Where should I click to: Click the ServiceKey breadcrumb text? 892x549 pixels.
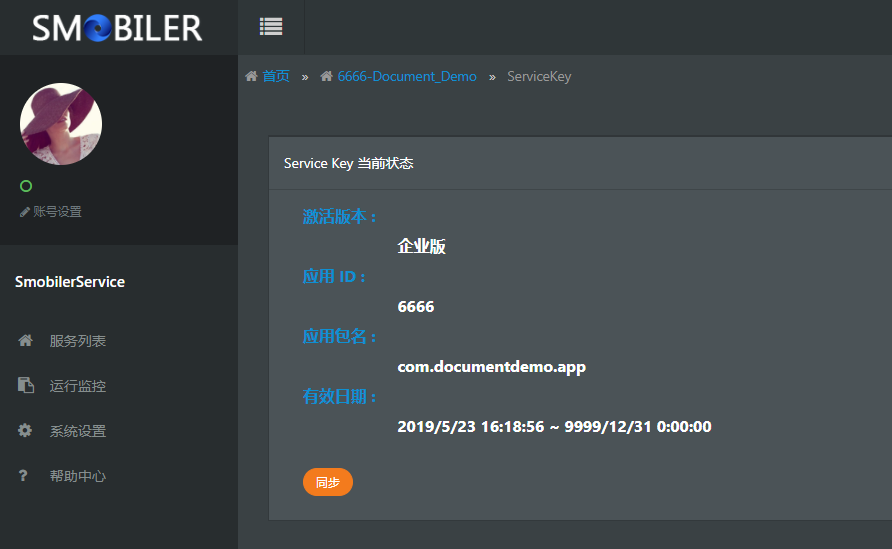click(x=539, y=76)
